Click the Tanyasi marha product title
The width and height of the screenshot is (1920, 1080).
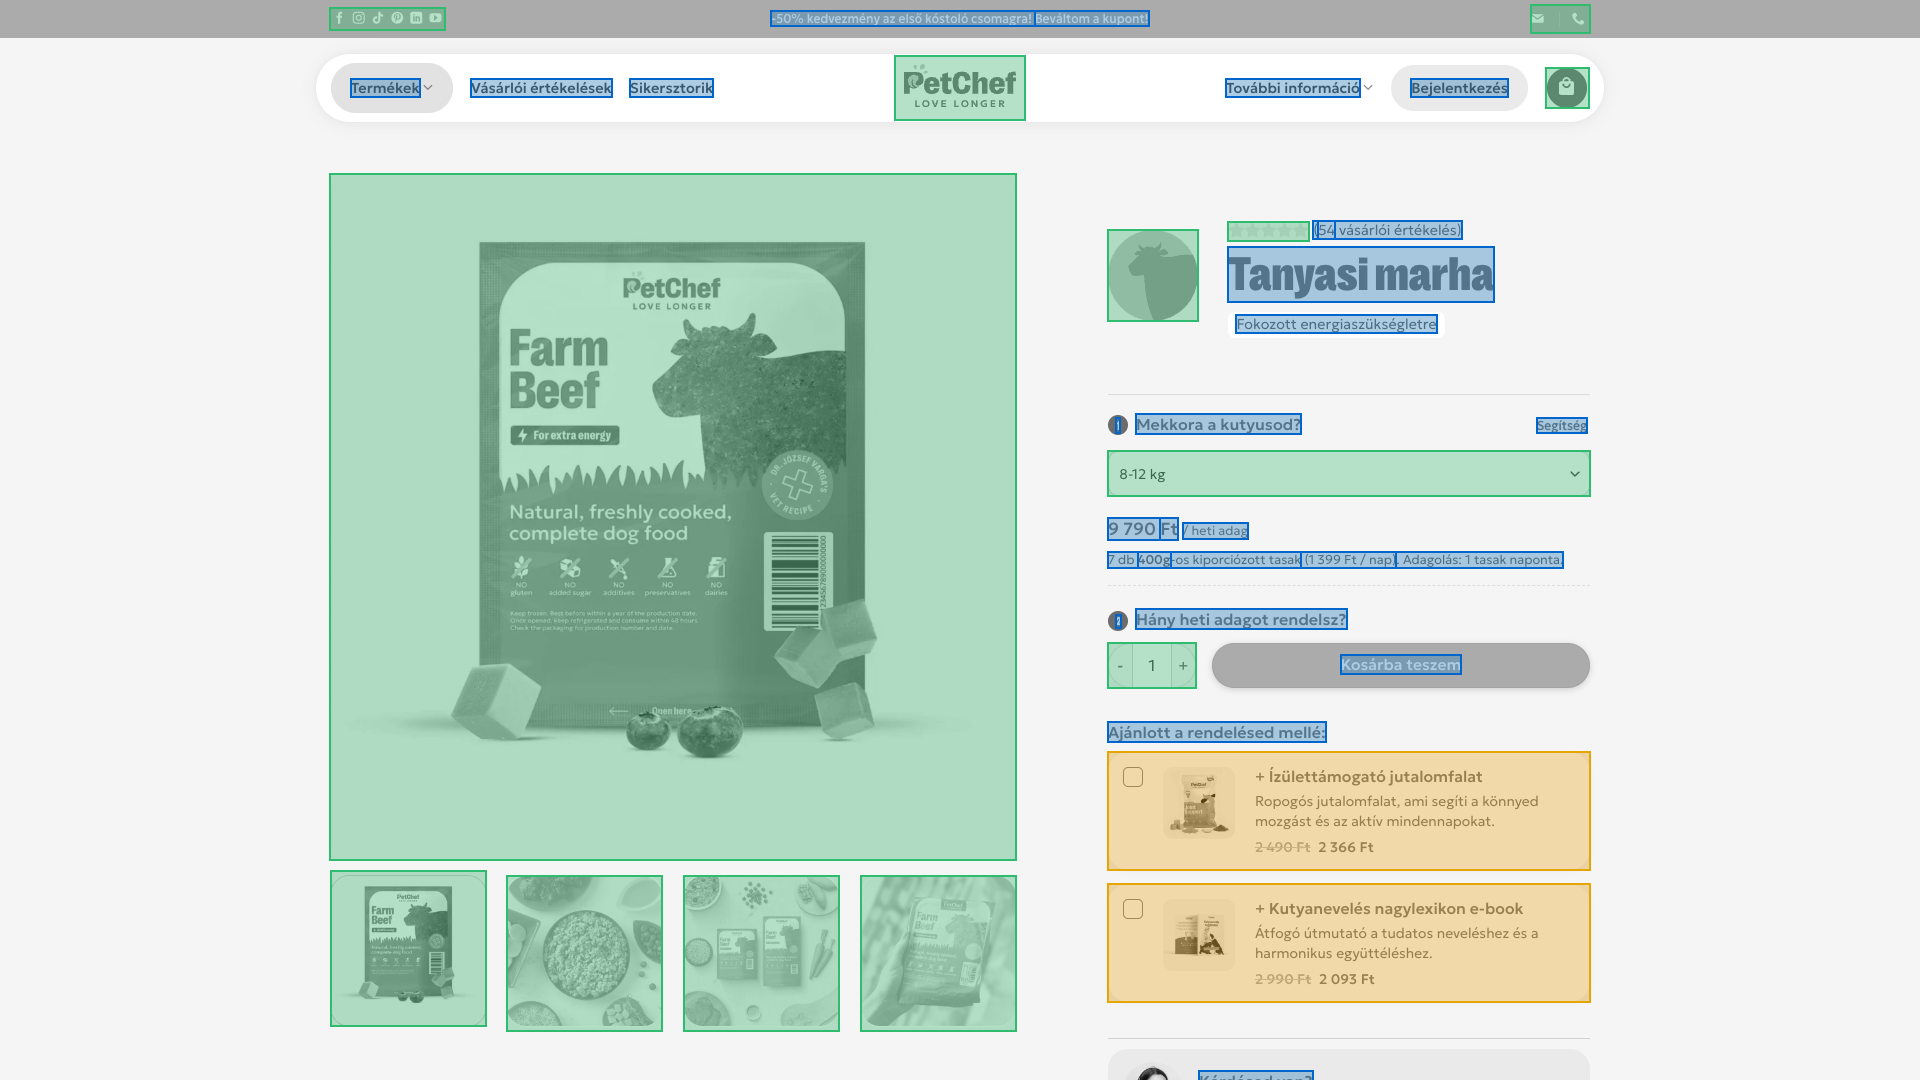tap(1361, 275)
